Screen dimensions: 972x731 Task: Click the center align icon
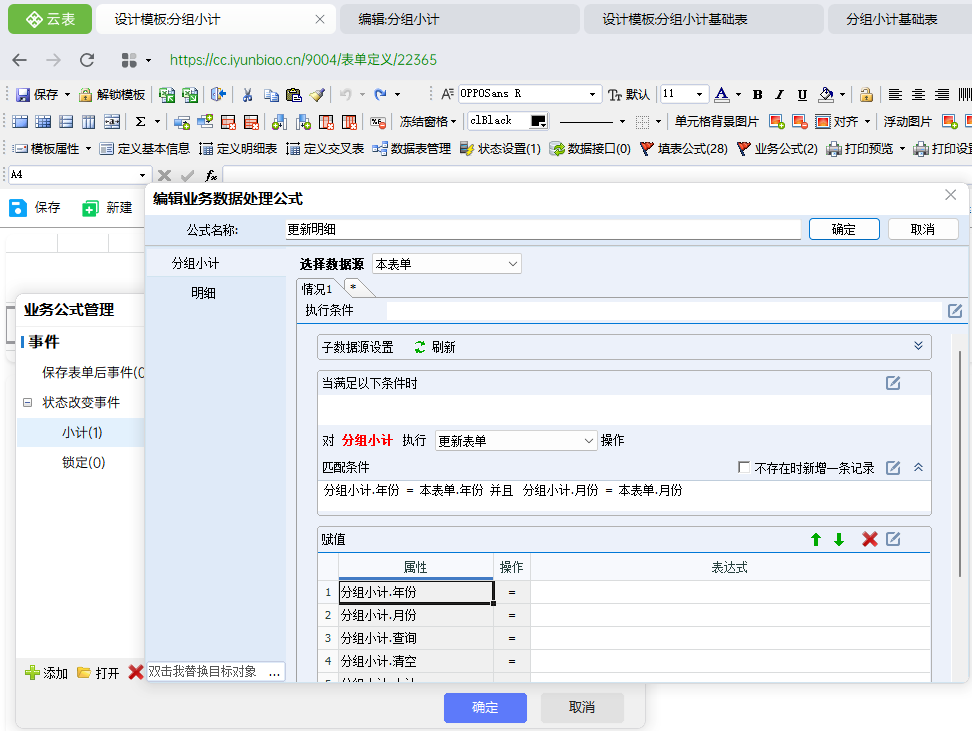coord(918,94)
